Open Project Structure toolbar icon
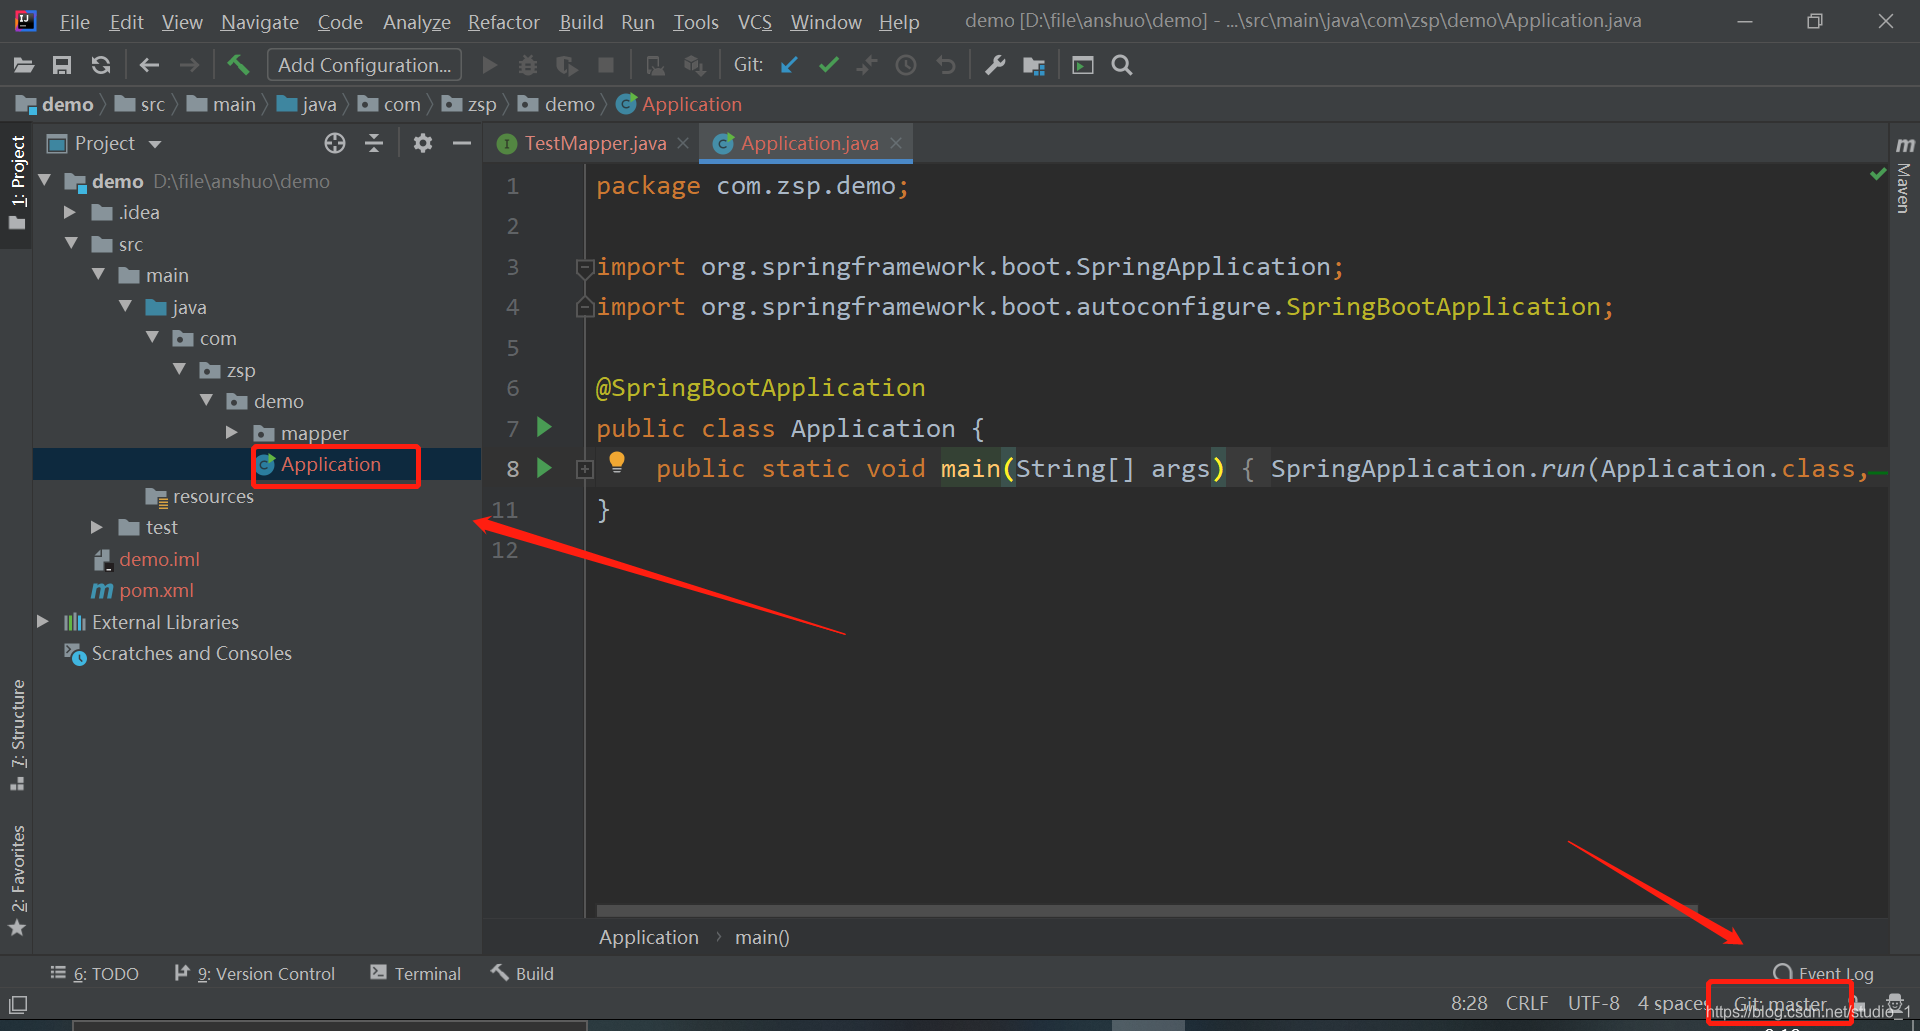This screenshot has height=1031, width=1920. pos(1034,66)
